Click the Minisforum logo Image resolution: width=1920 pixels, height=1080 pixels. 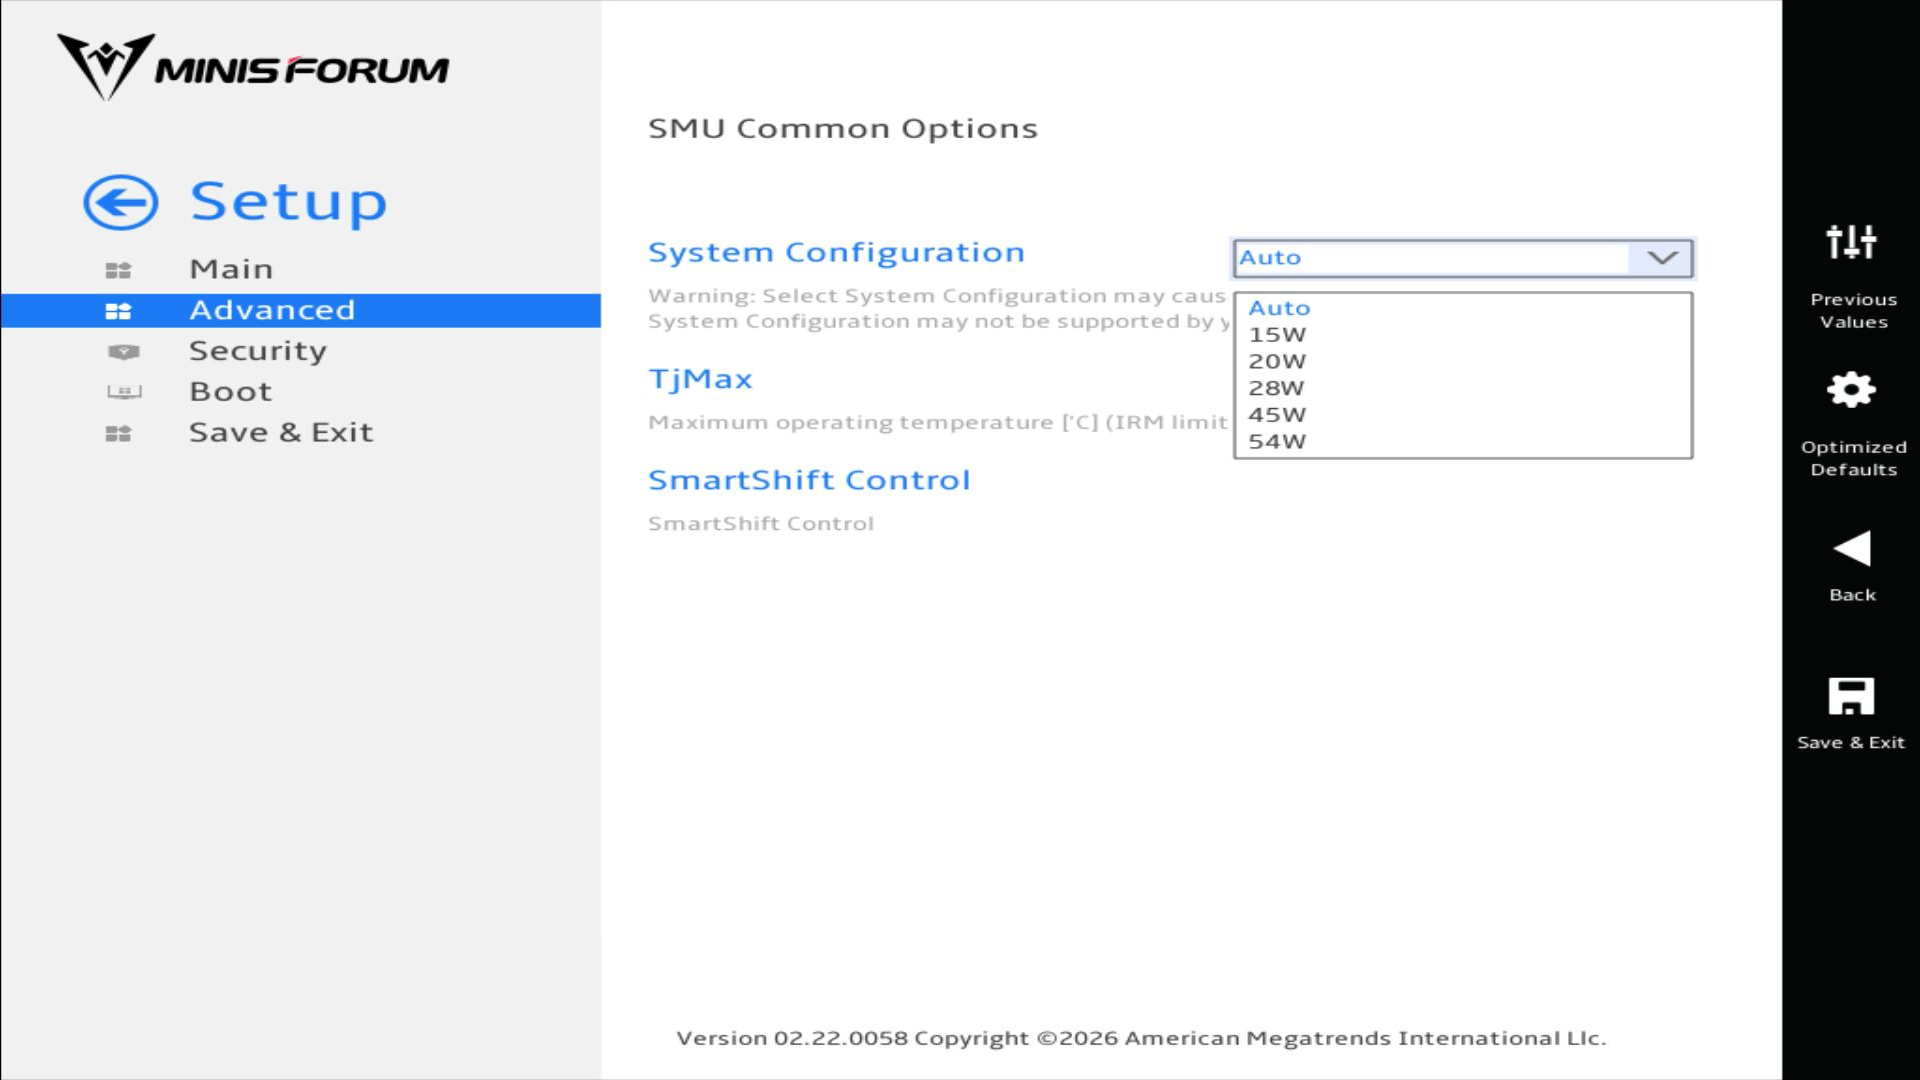(252, 68)
